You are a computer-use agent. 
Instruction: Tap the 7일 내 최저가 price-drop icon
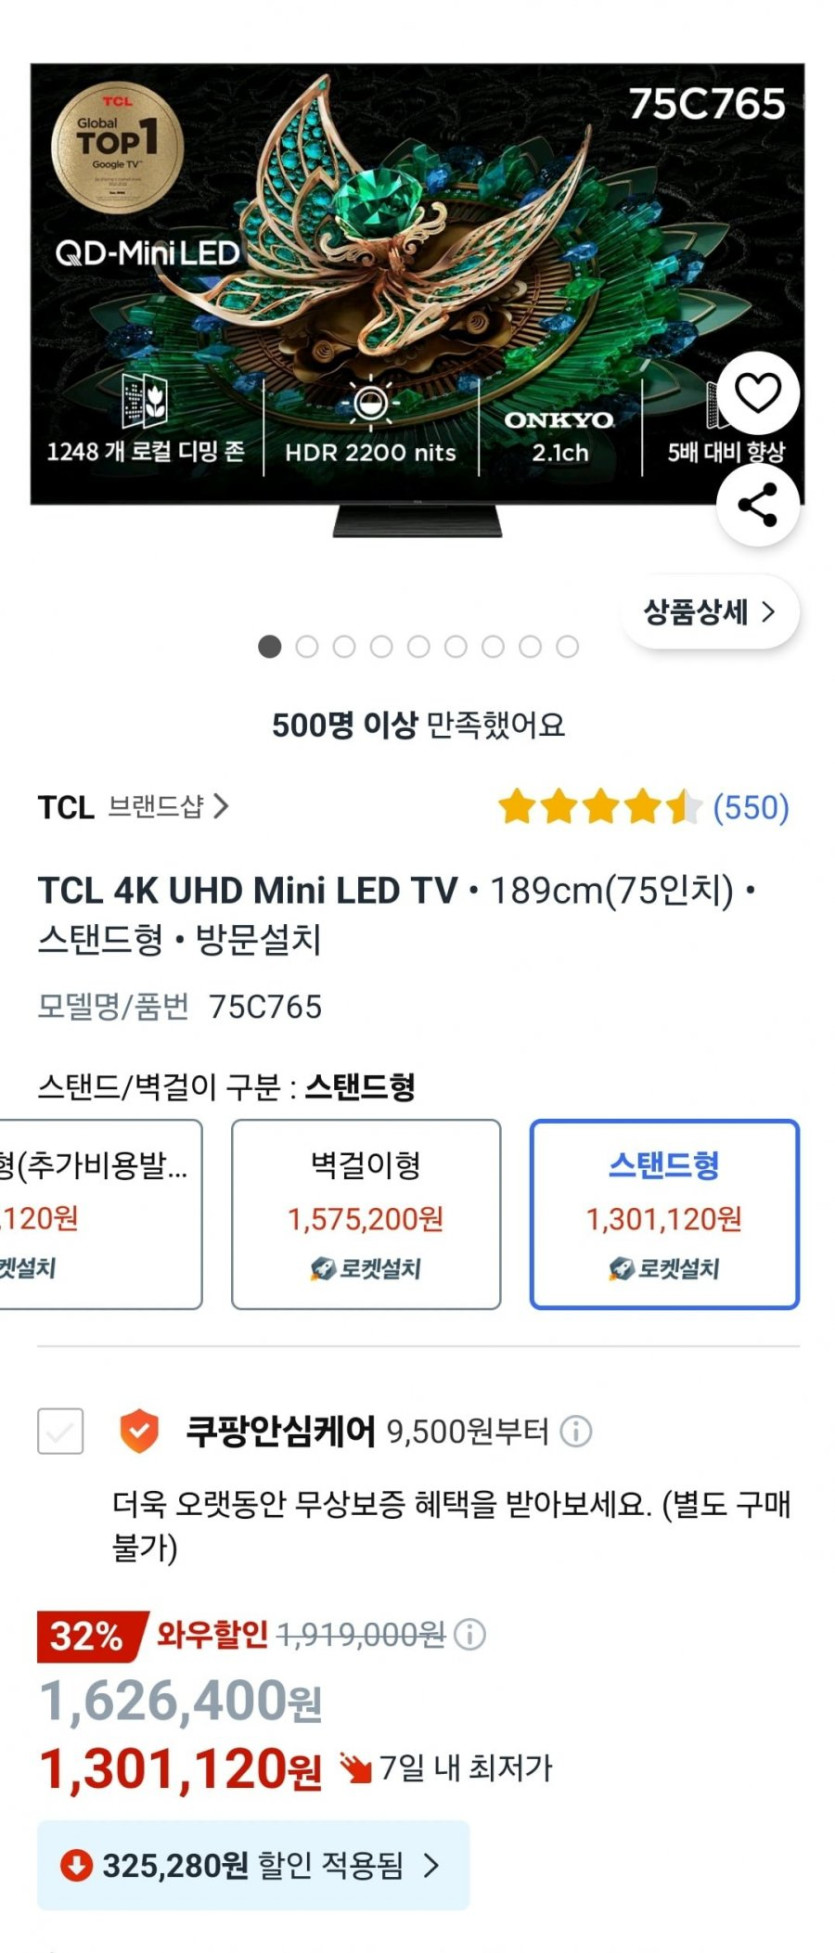pos(354,1769)
